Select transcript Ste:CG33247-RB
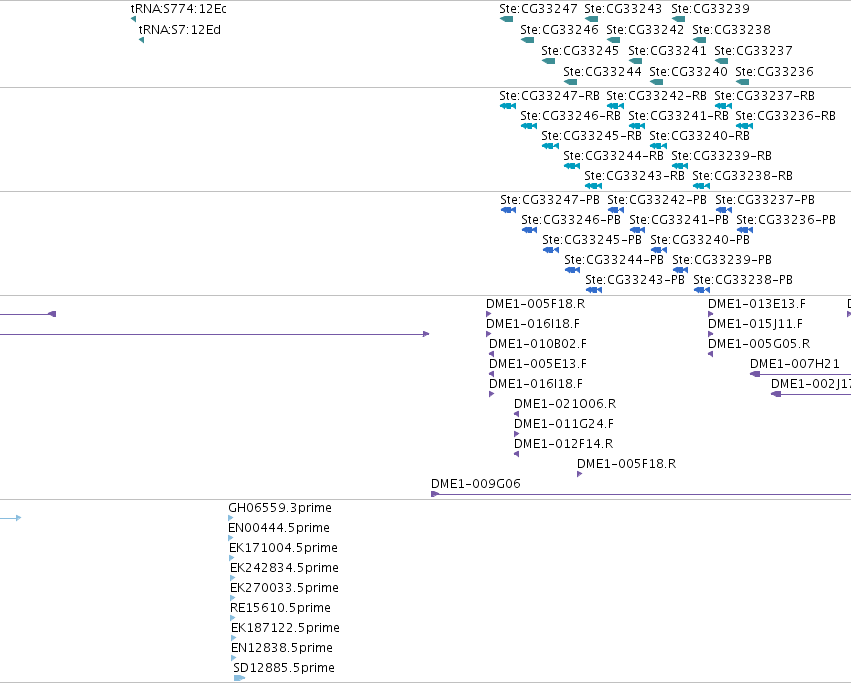 coord(549,96)
